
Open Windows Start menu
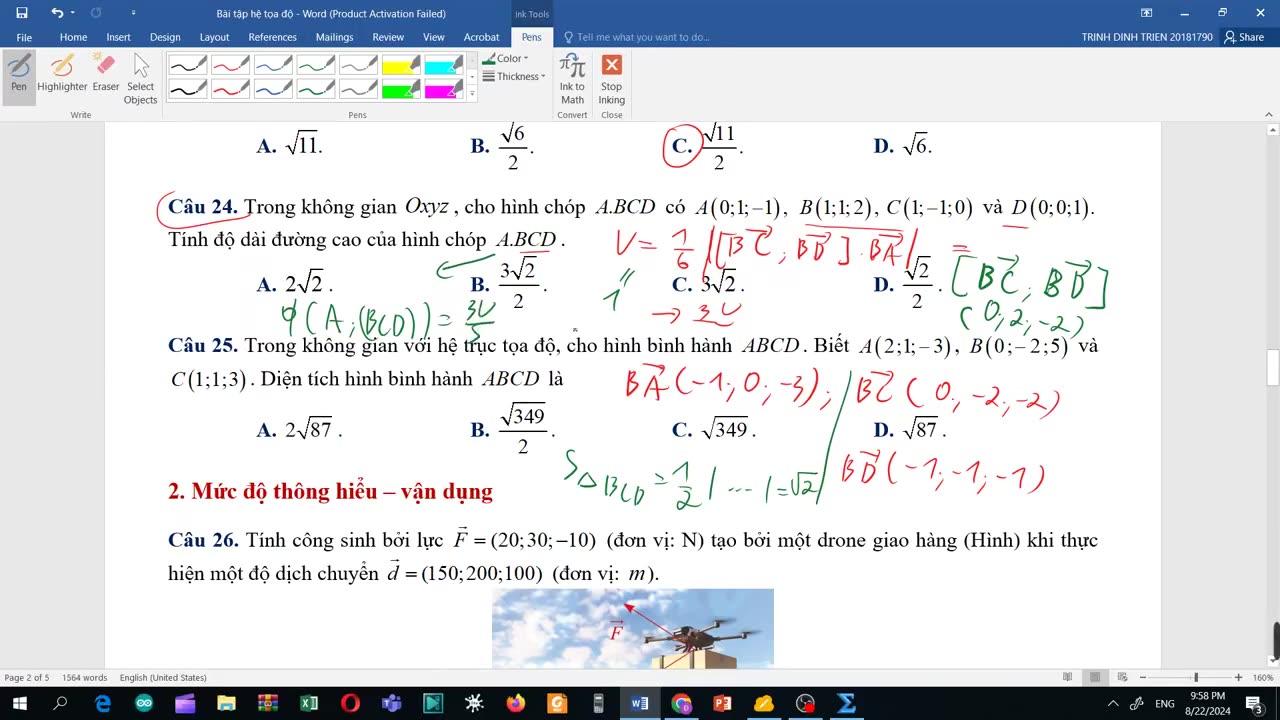click(x=19, y=703)
